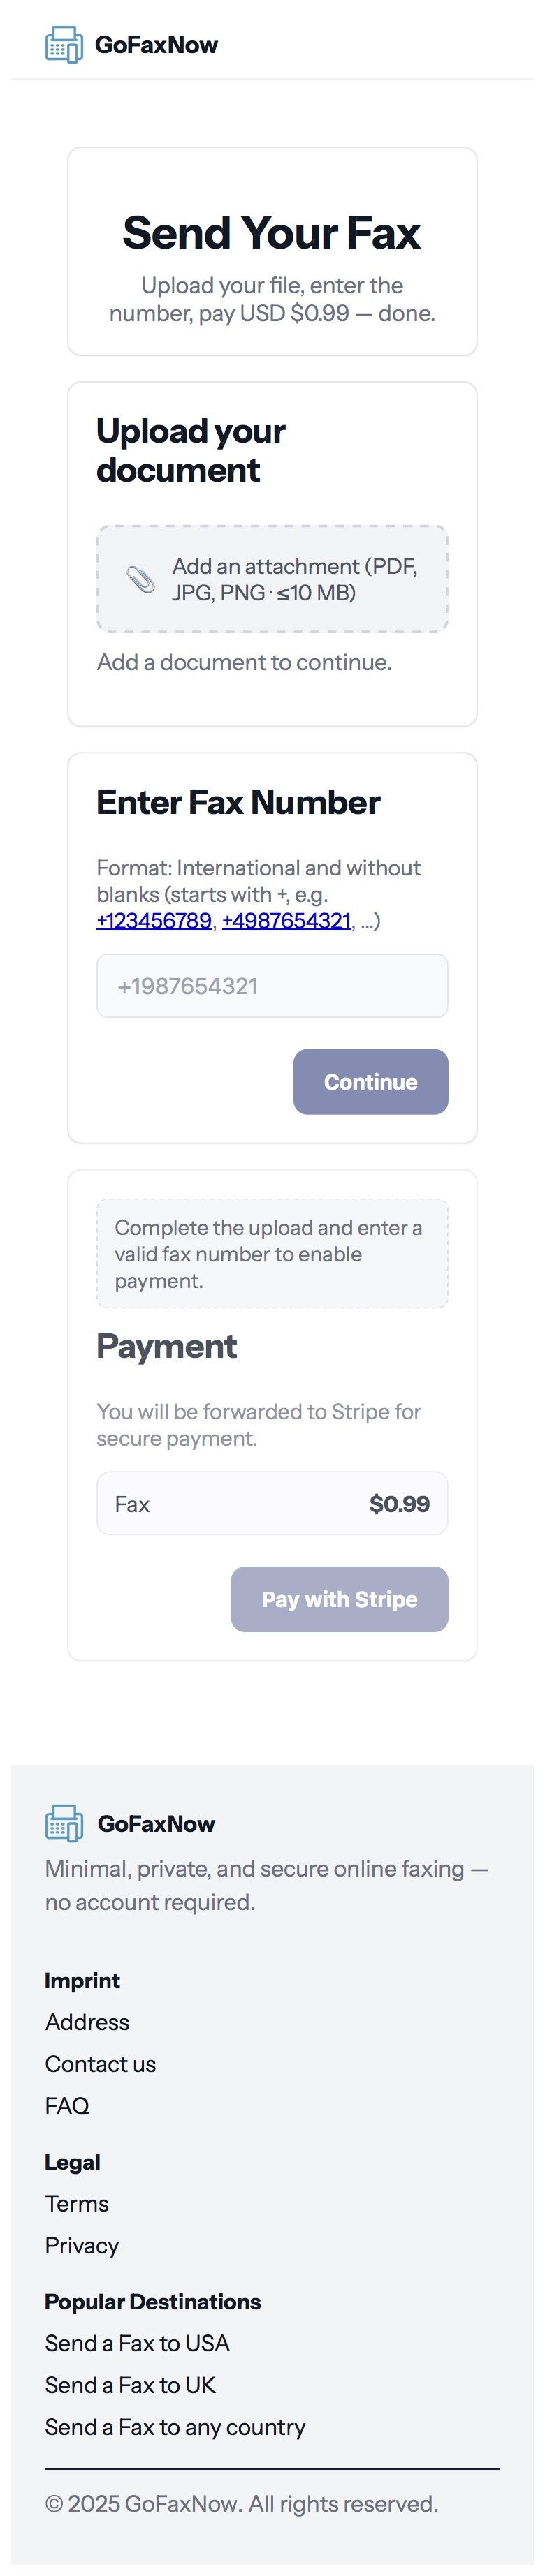Click the Pay with Stripe button
Image resolution: width=545 pixels, height=2576 pixels.
(x=339, y=1599)
